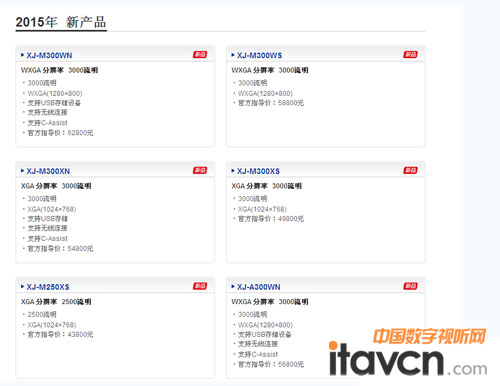500x386 pixels.
Task: Open the XJ-M300WS product link
Action: click(260, 55)
